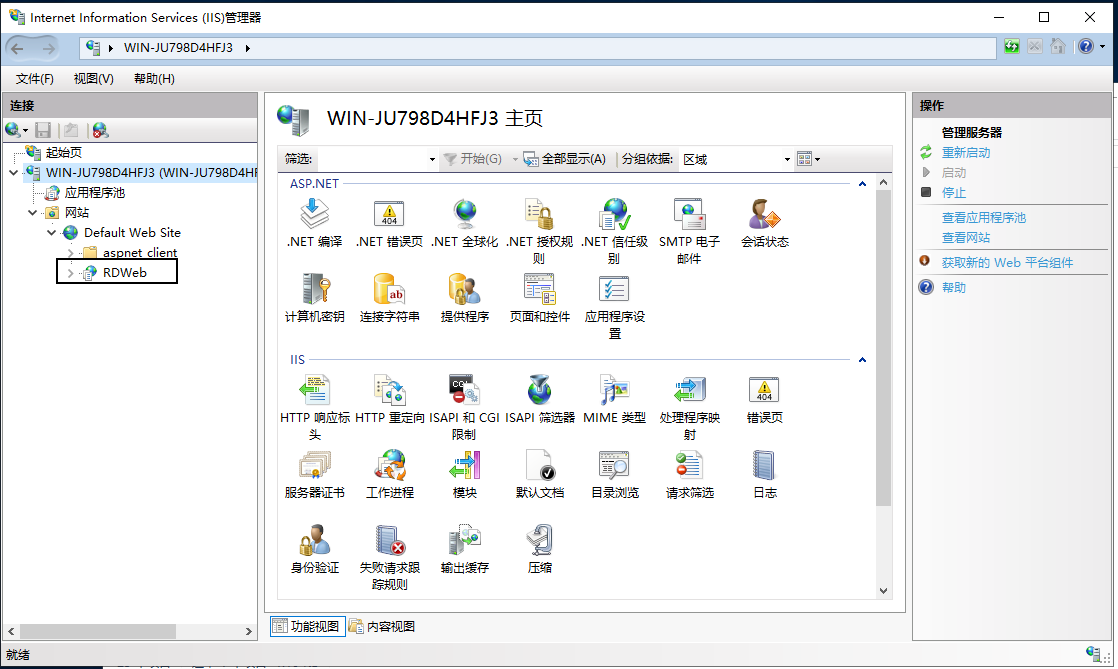Image resolution: width=1118 pixels, height=669 pixels.
Task: Open the .NET 编译 feature icon
Action: click(x=315, y=214)
